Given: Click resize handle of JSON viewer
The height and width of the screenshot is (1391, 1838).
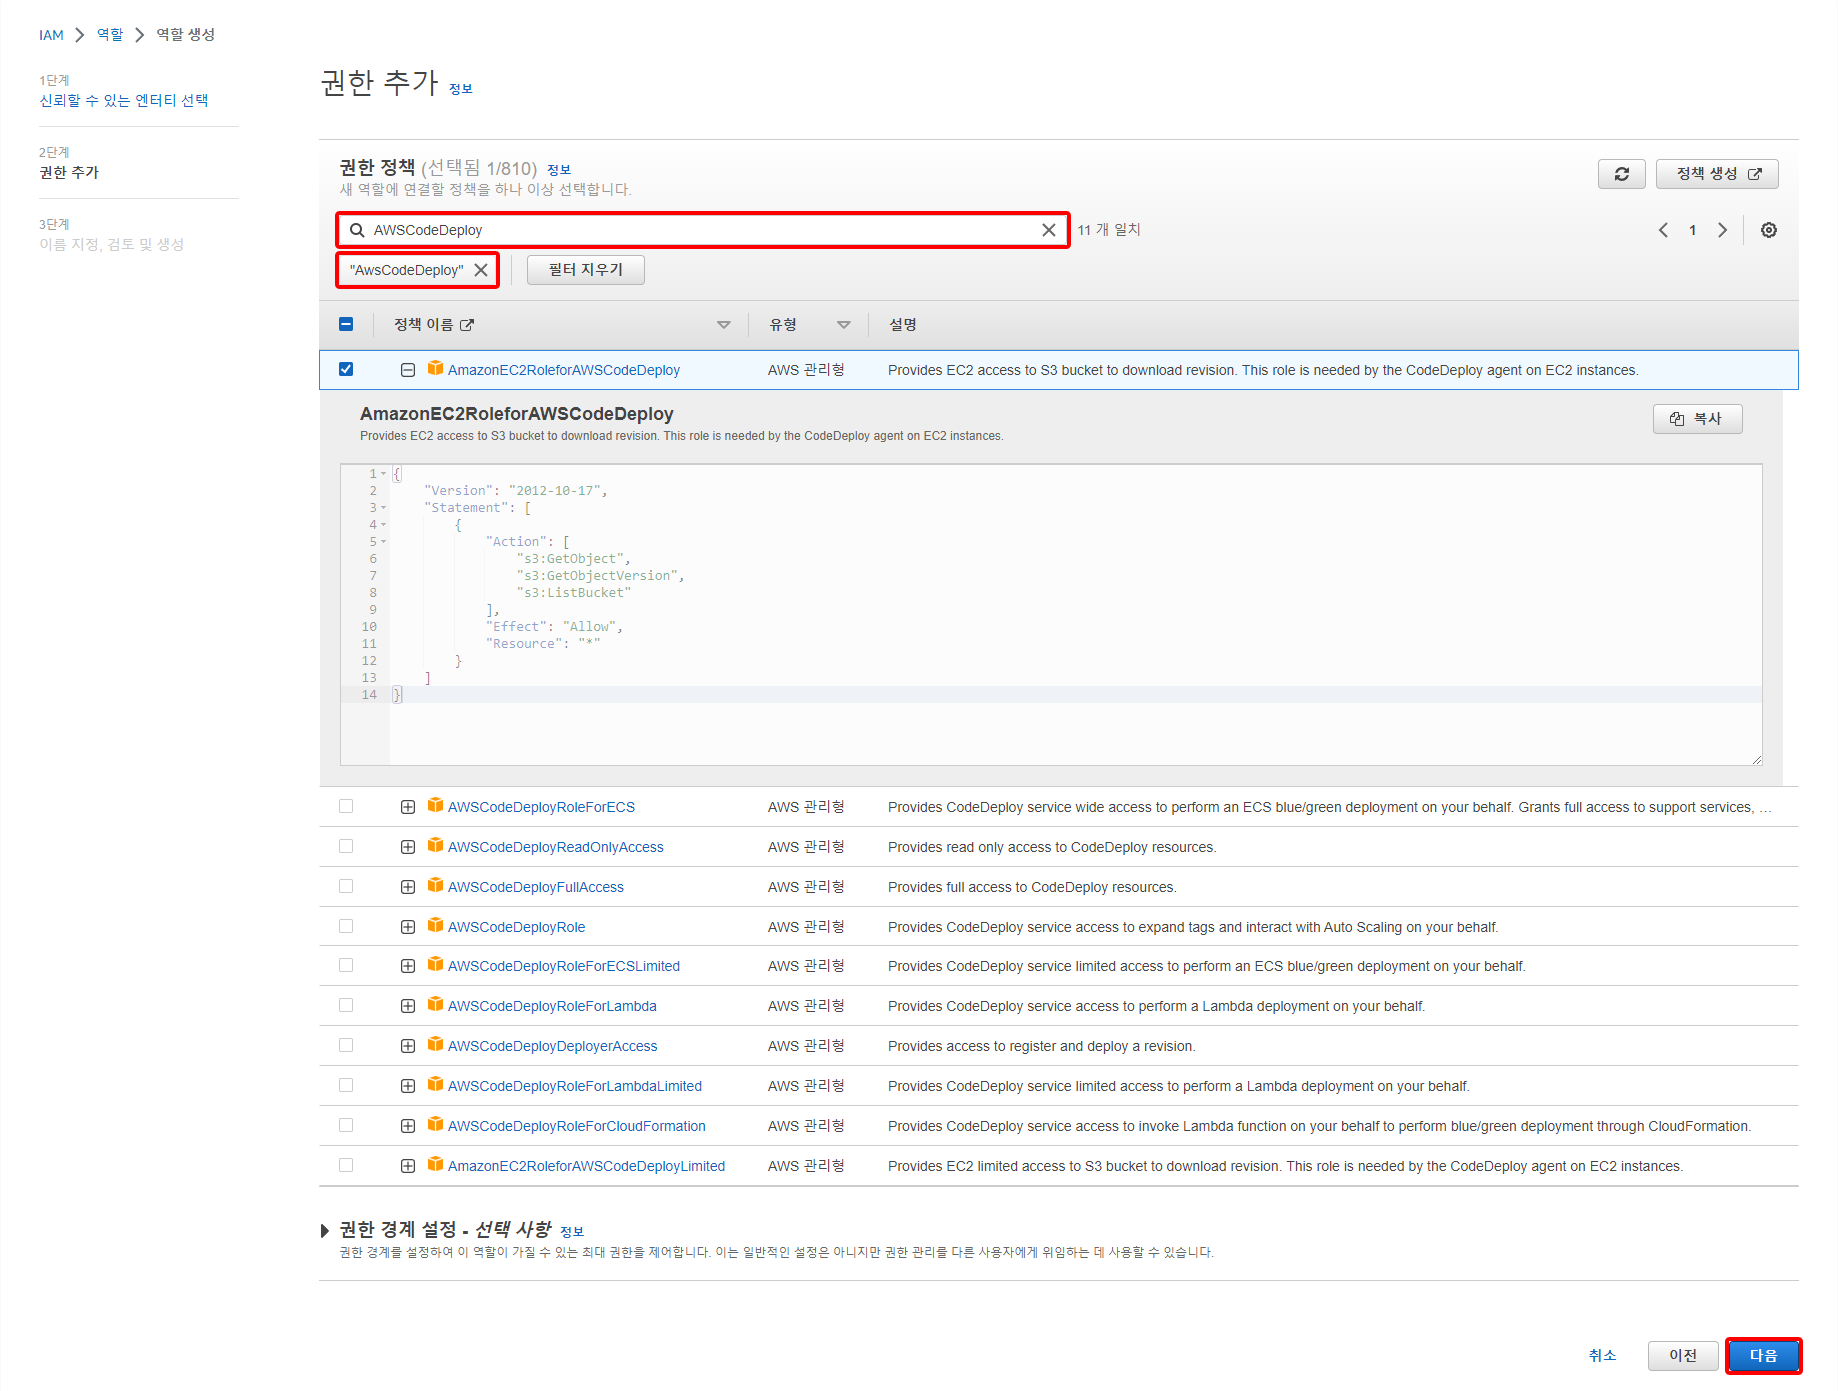Looking at the screenshot, I should [x=1756, y=760].
